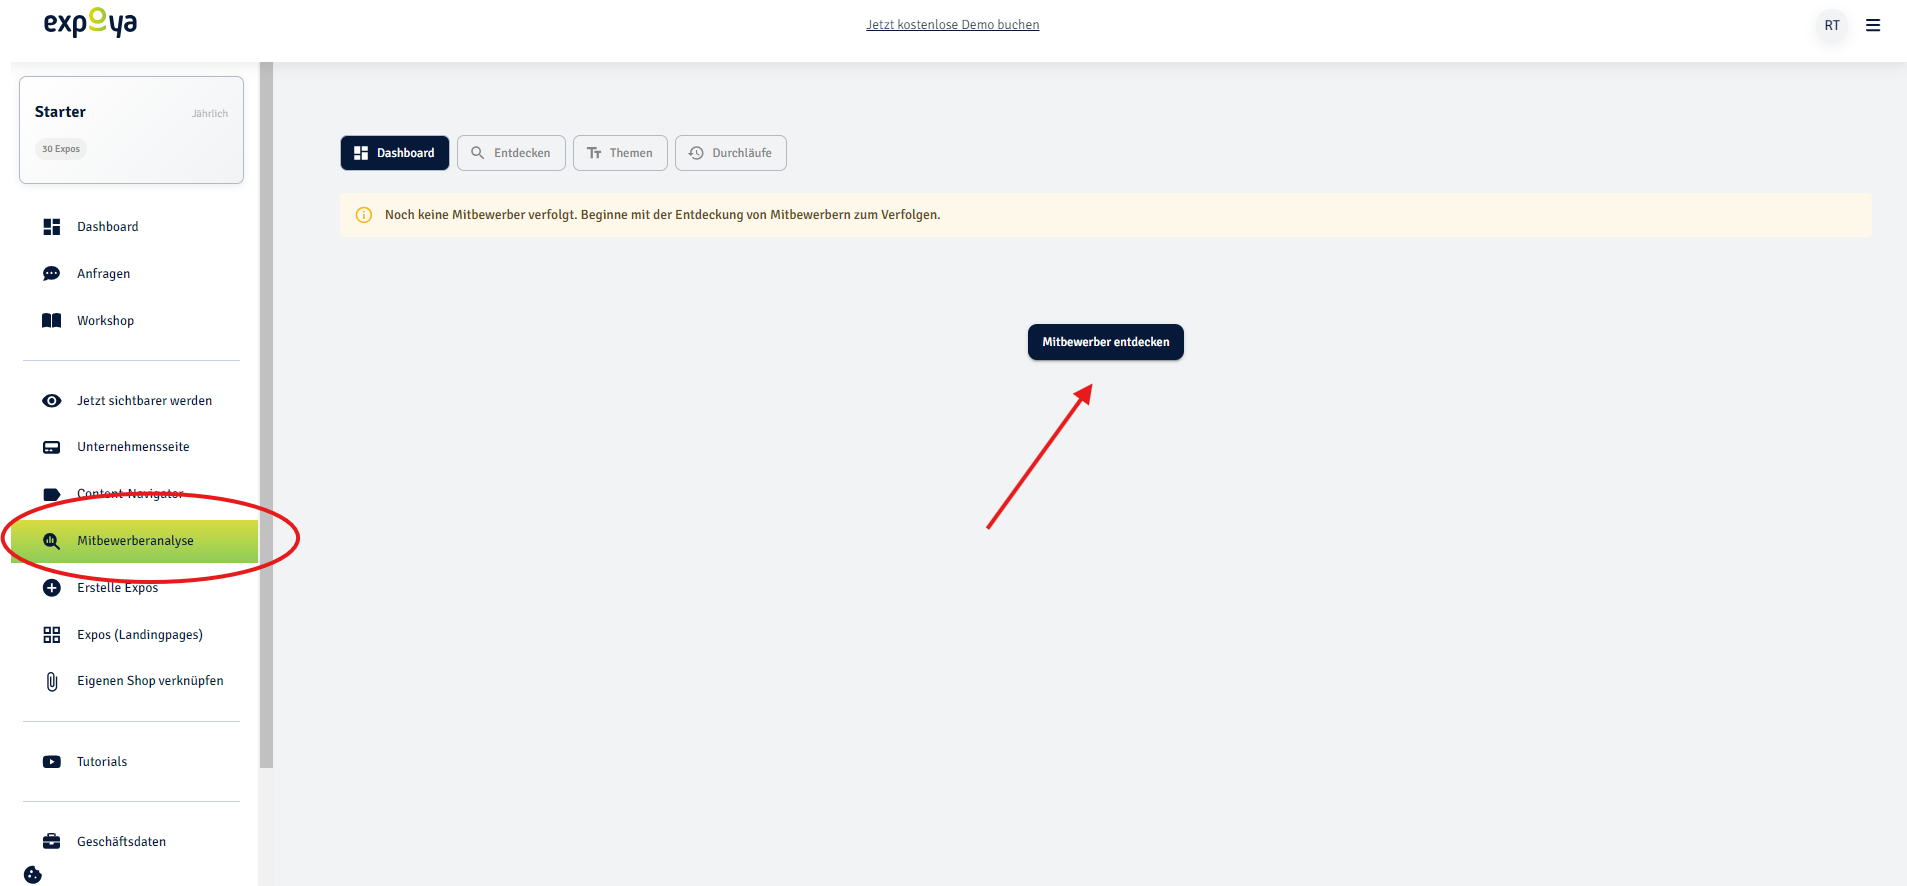This screenshot has width=1907, height=886.
Task: Click the Dashboard grid icon in sidebar
Action: pos(52,227)
